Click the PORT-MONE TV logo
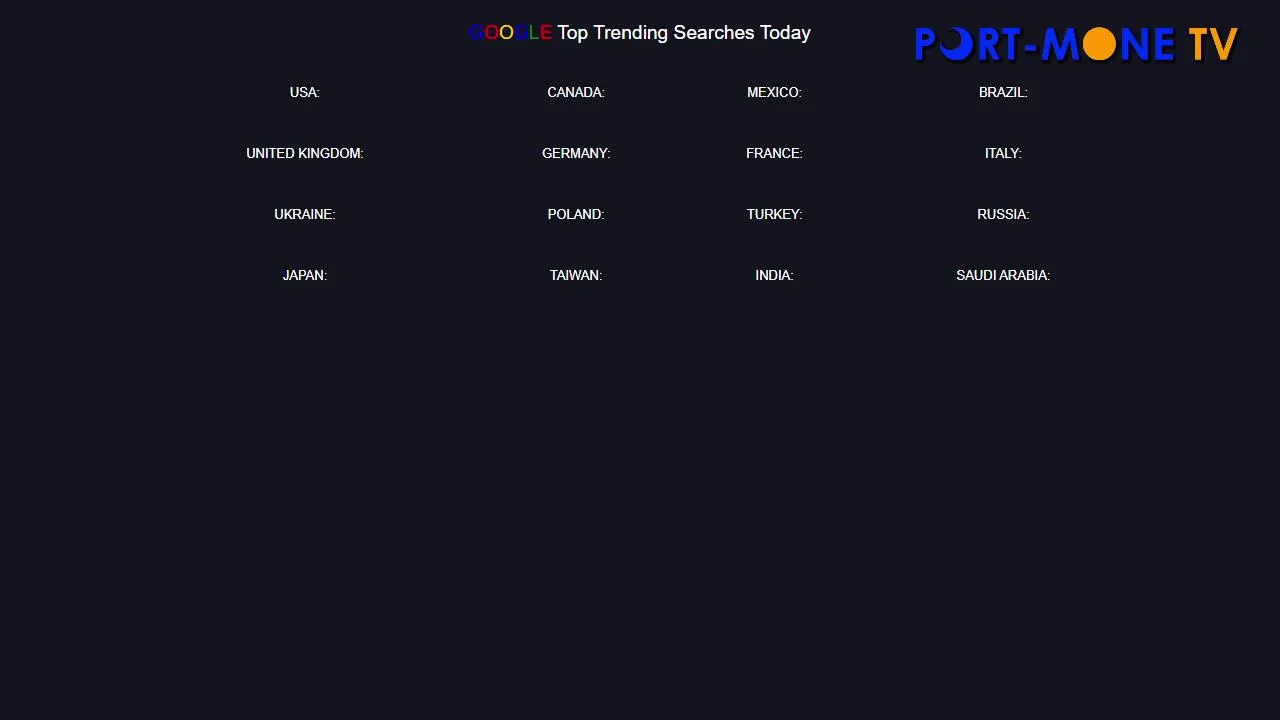This screenshot has width=1280, height=720. [x=1076, y=44]
